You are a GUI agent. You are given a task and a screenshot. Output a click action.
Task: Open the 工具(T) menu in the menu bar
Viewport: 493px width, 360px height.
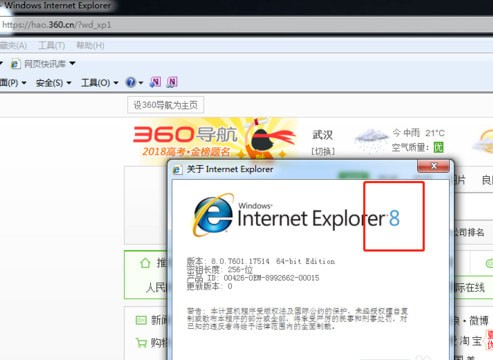52,45
